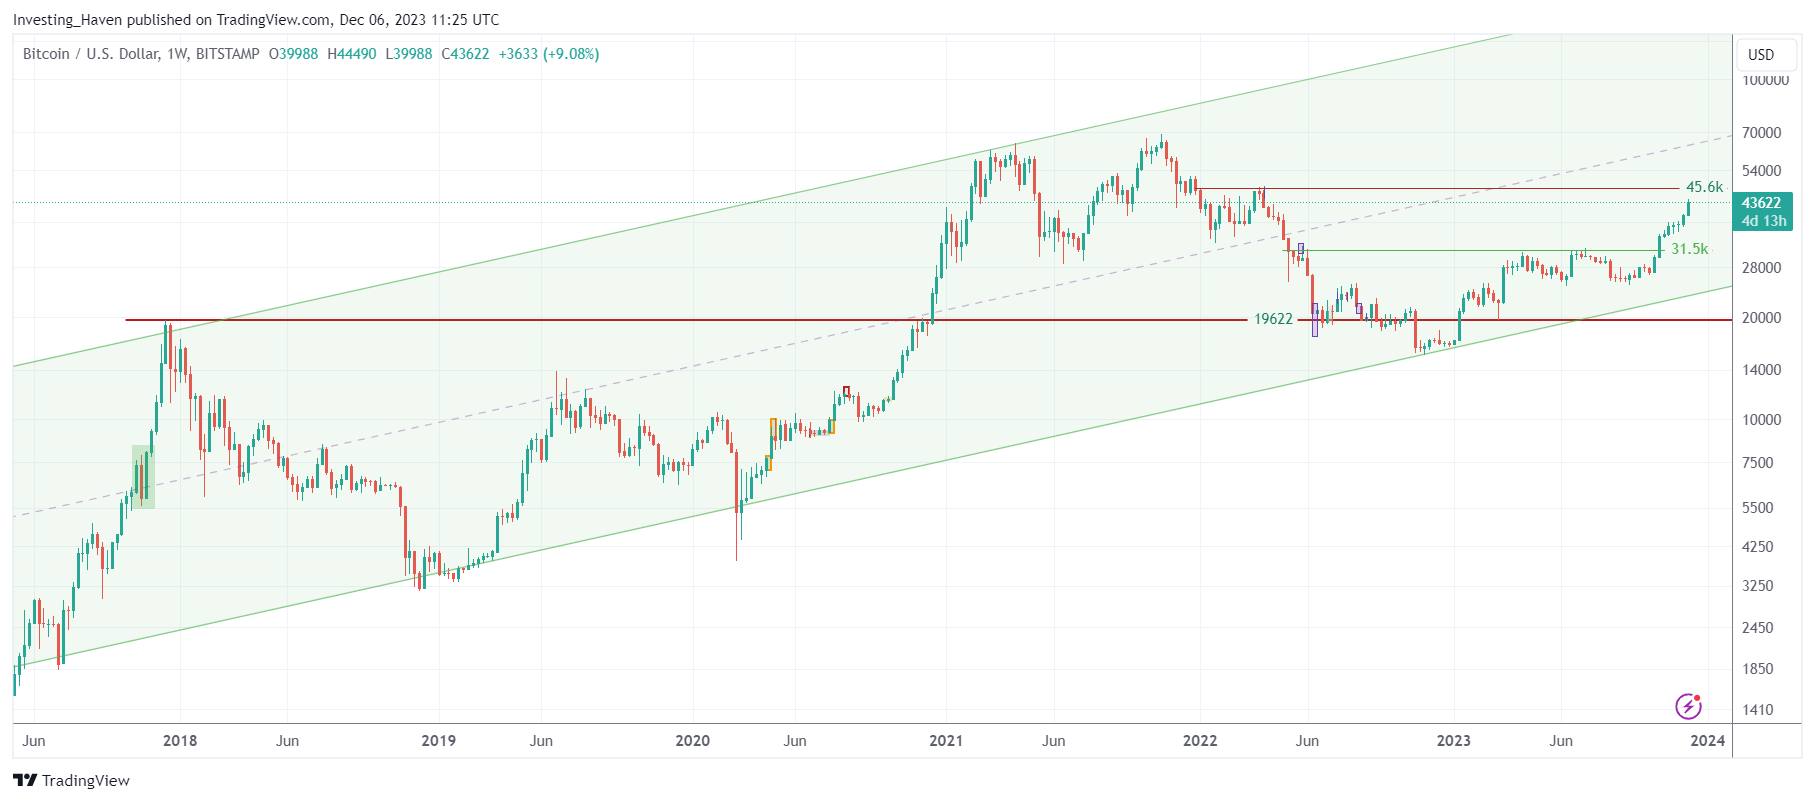Click the 7500 price axis label
Image resolution: width=1815 pixels, height=802 pixels.
[x=1758, y=463]
